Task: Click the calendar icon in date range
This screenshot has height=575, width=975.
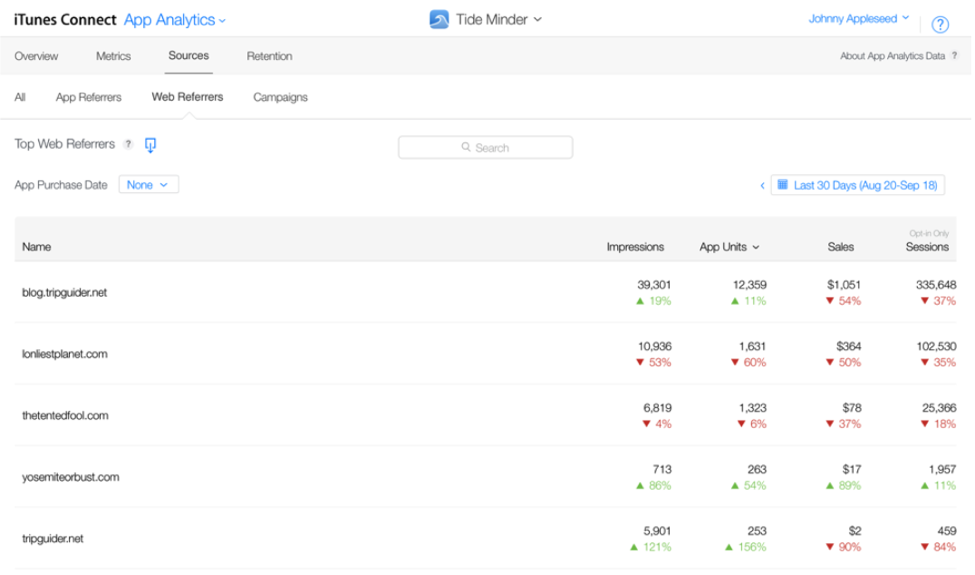Action: click(x=783, y=185)
